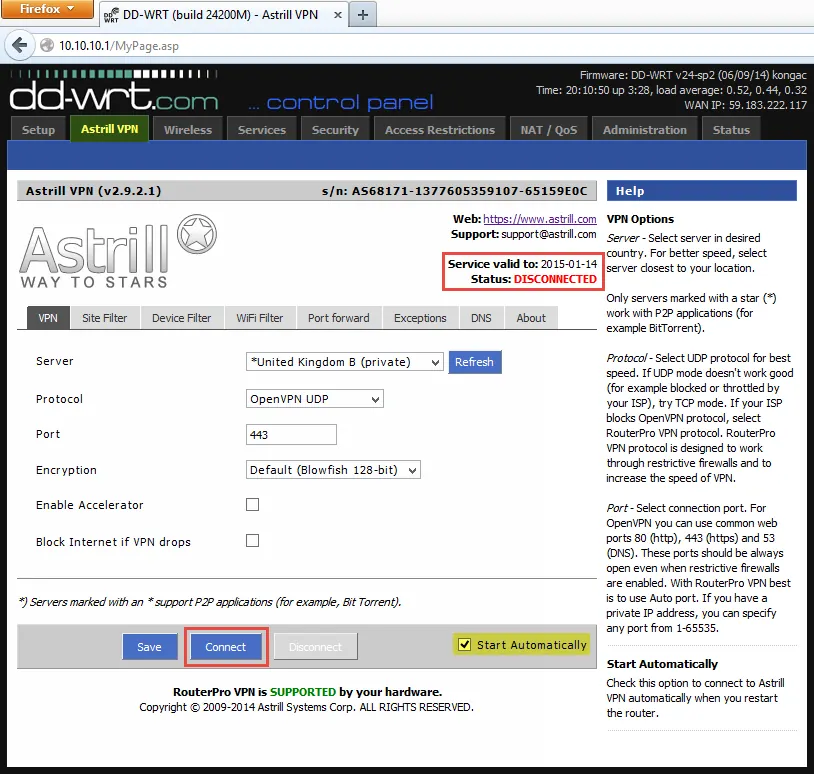The width and height of the screenshot is (814, 774).
Task: Go to the Wireless tab
Action: point(188,130)
